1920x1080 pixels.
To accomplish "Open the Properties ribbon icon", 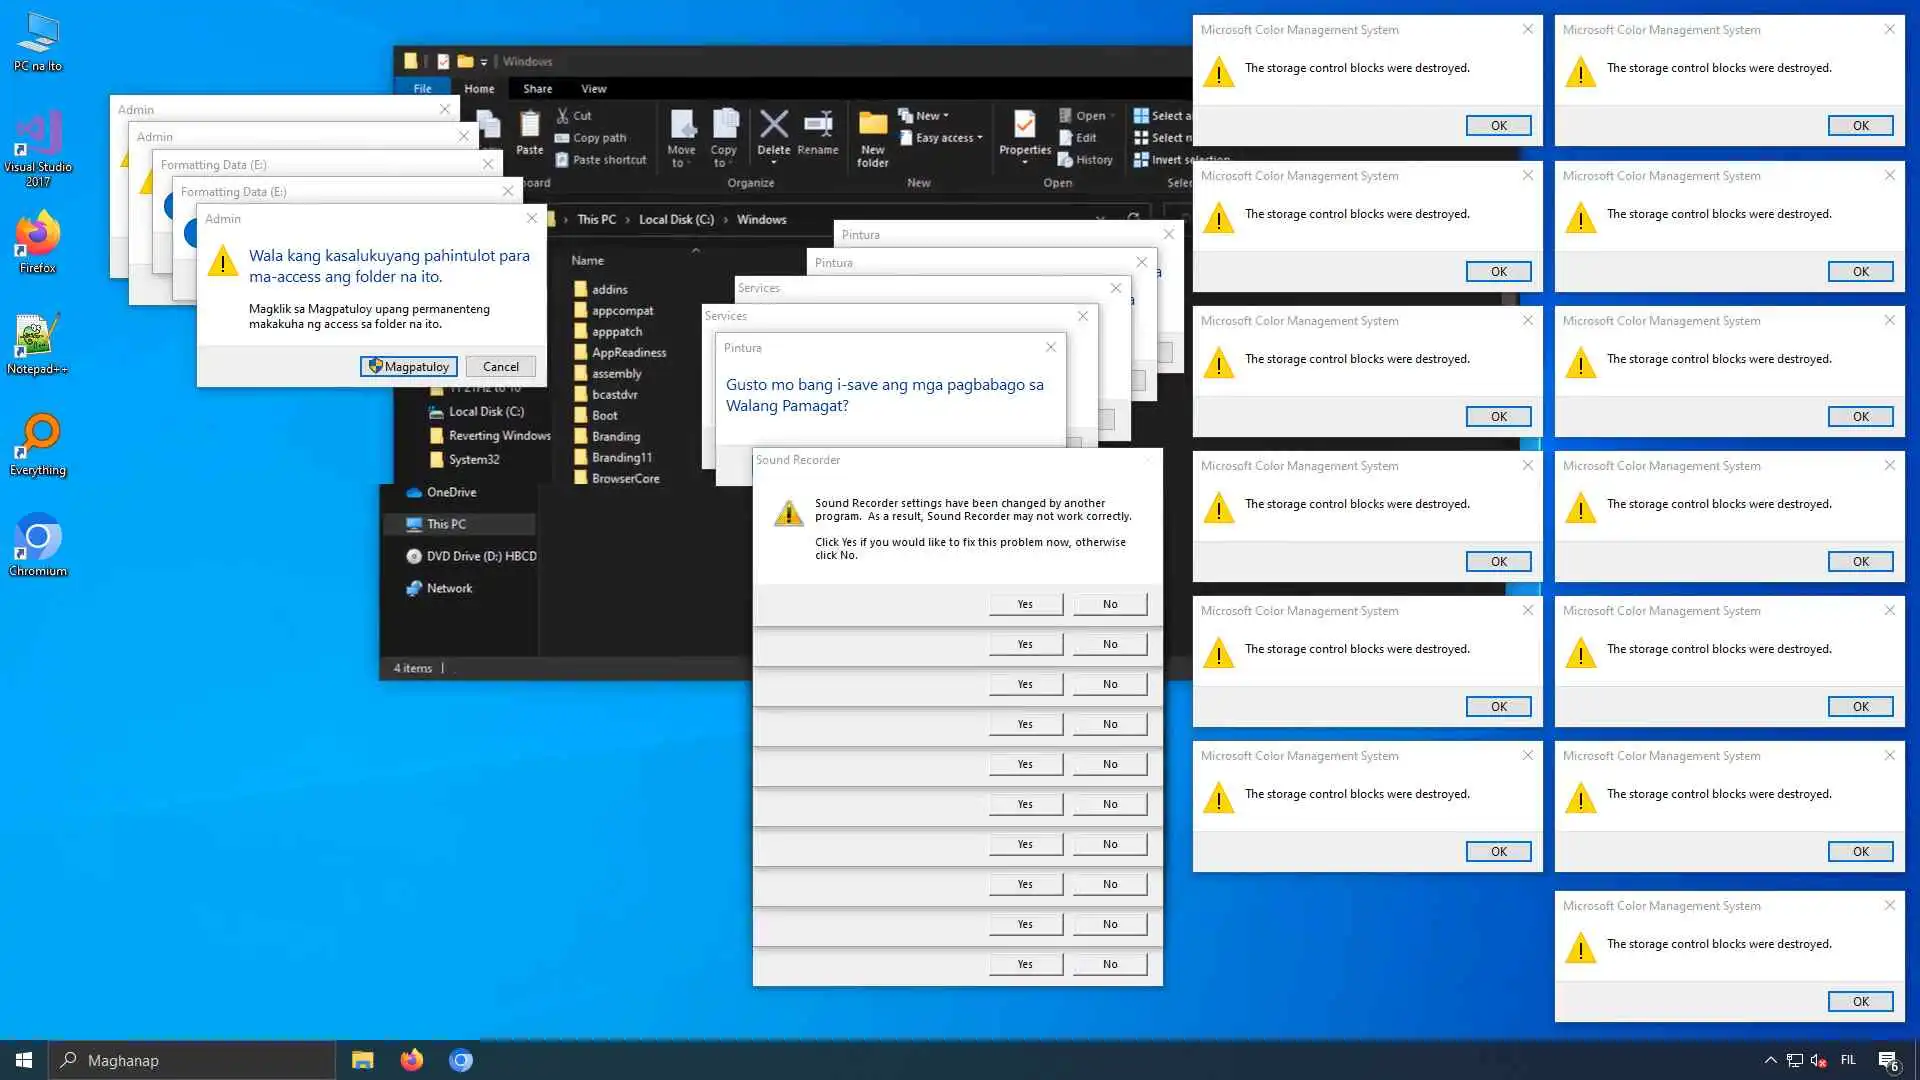I will click(x=1024, y=126).
